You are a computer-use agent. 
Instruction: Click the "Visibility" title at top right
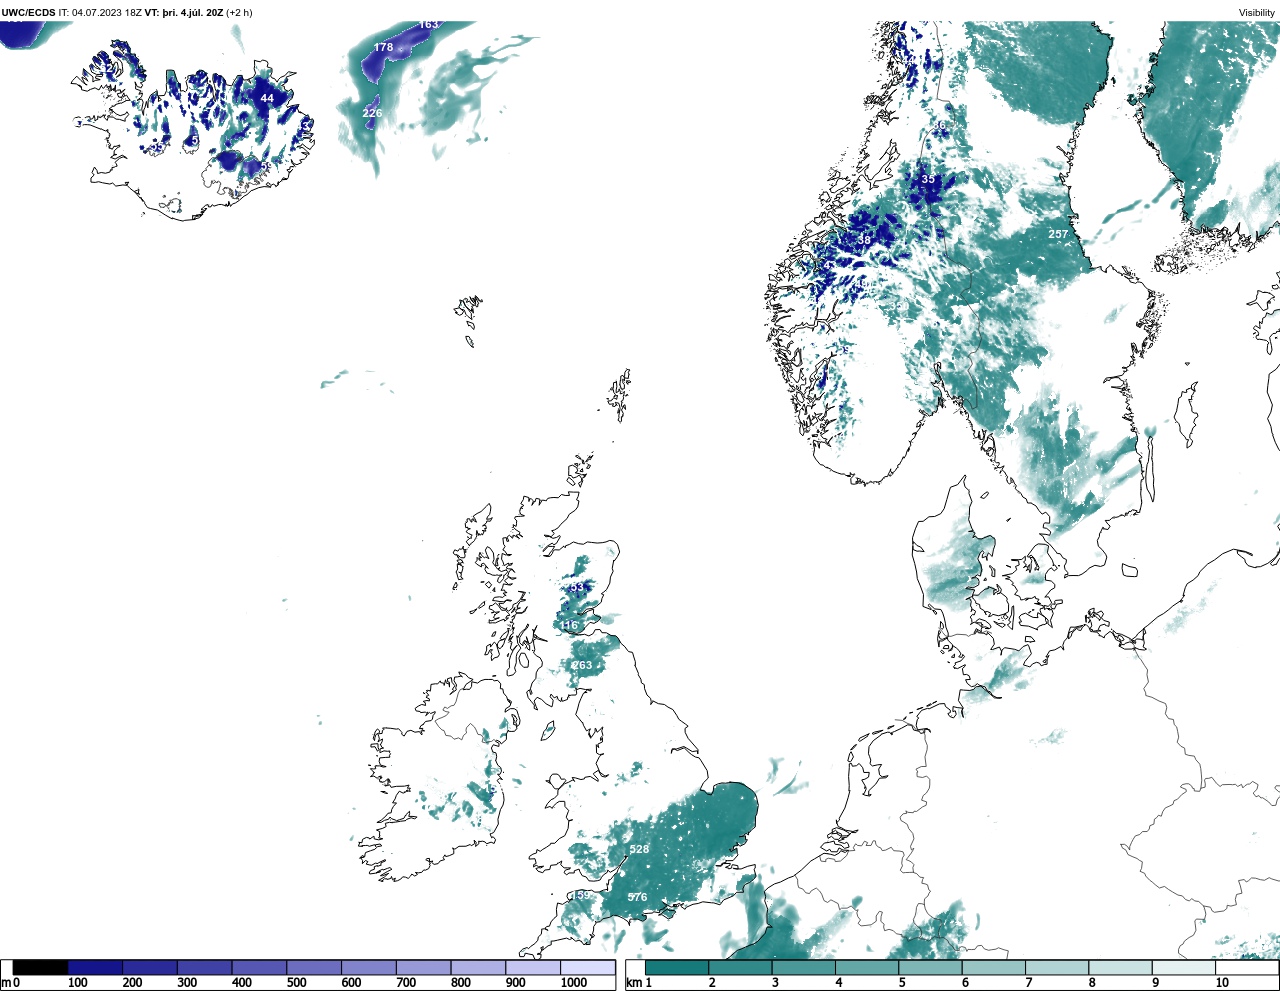pyautogui.click(x=1257, y=13)
